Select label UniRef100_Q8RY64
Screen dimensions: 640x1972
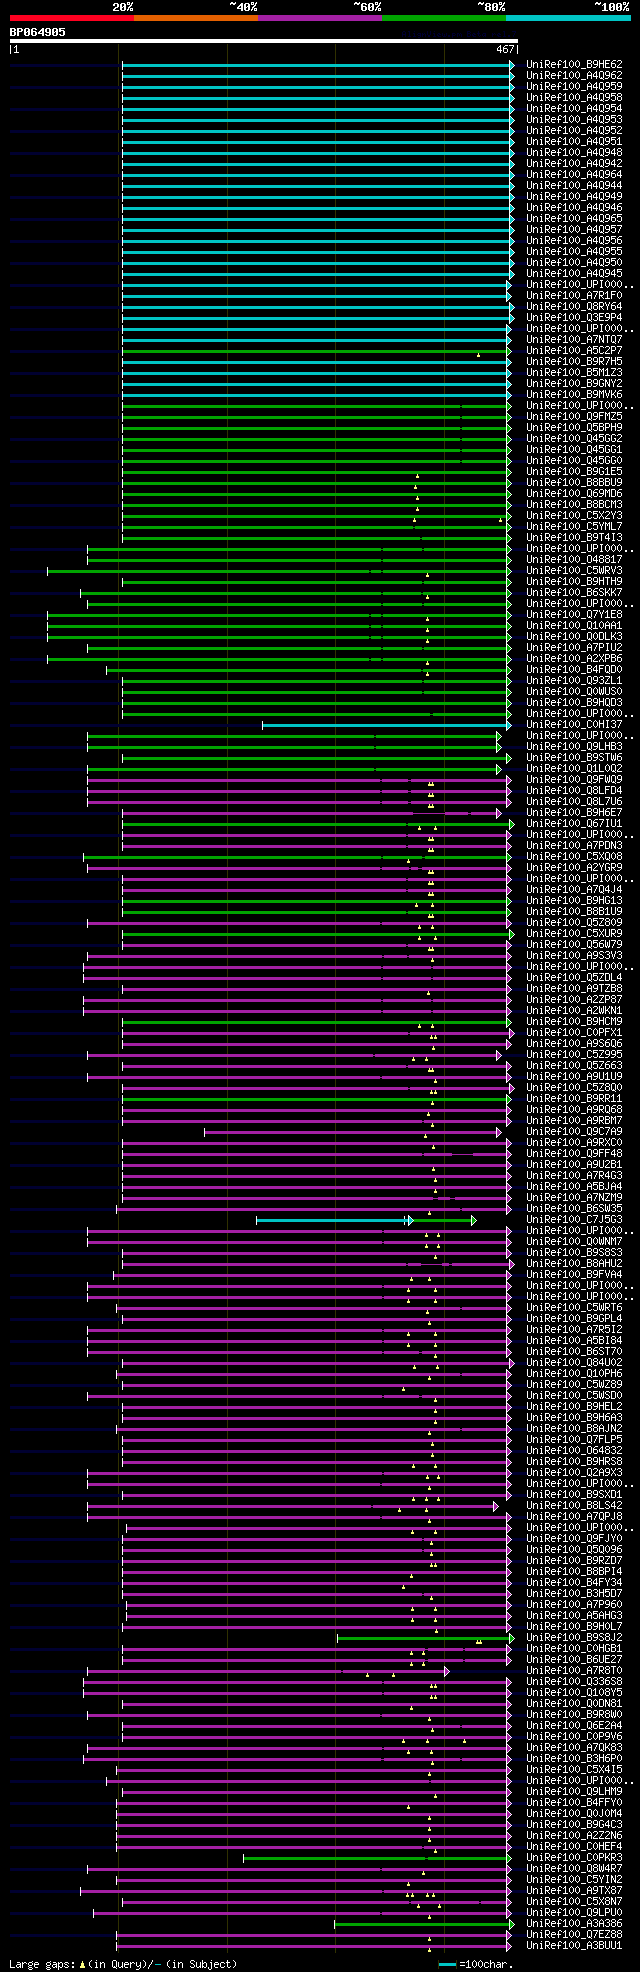pyautogui.click(x=574, y=306)
